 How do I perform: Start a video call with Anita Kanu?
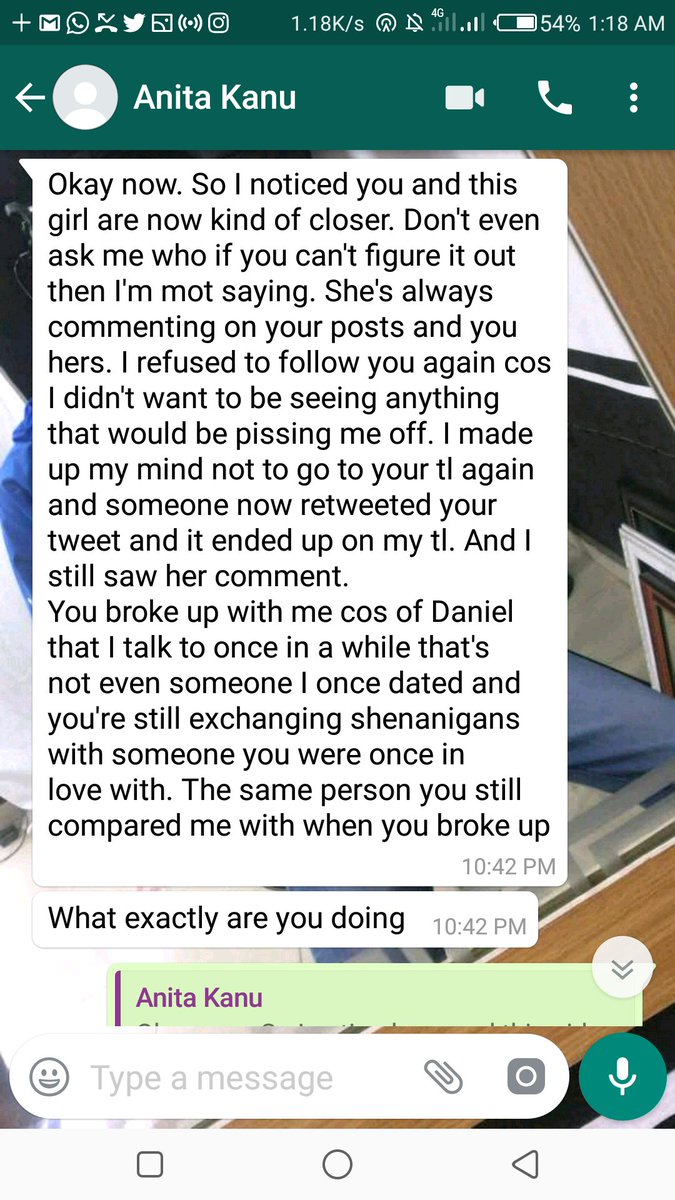tap(465, 97)
